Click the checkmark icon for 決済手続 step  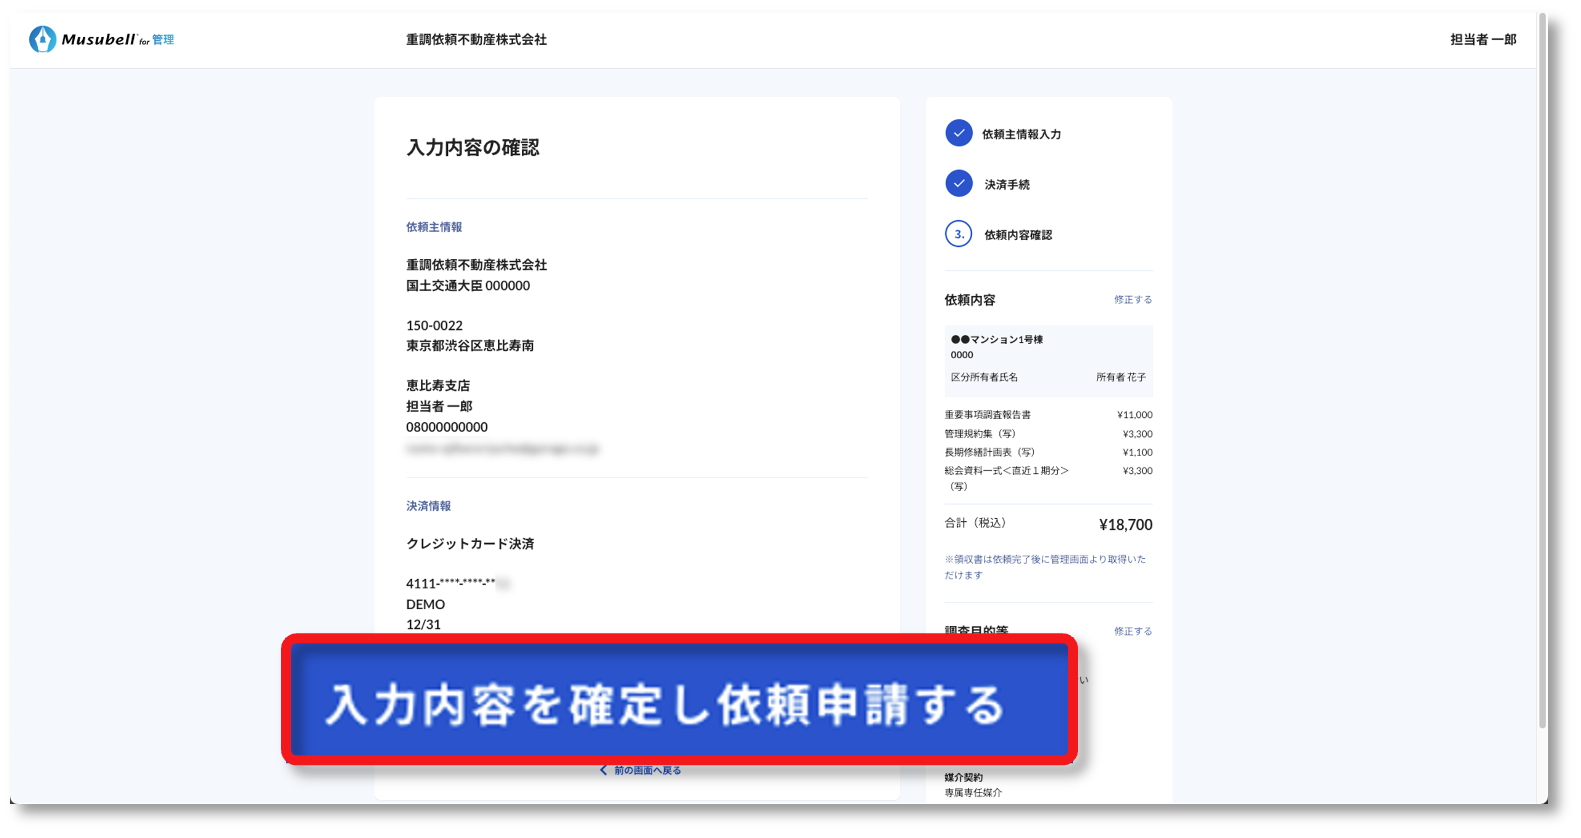(x=958, y=184)
